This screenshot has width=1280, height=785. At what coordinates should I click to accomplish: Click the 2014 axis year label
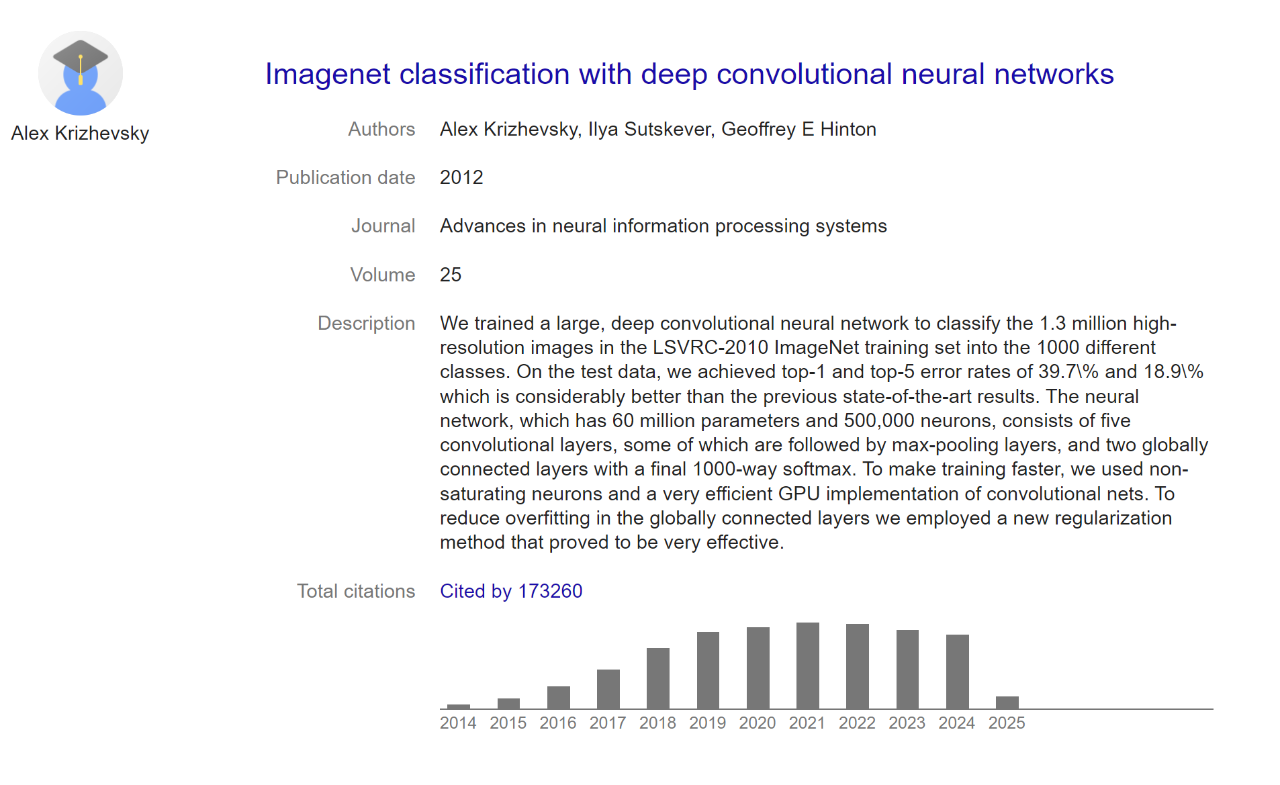458,723
